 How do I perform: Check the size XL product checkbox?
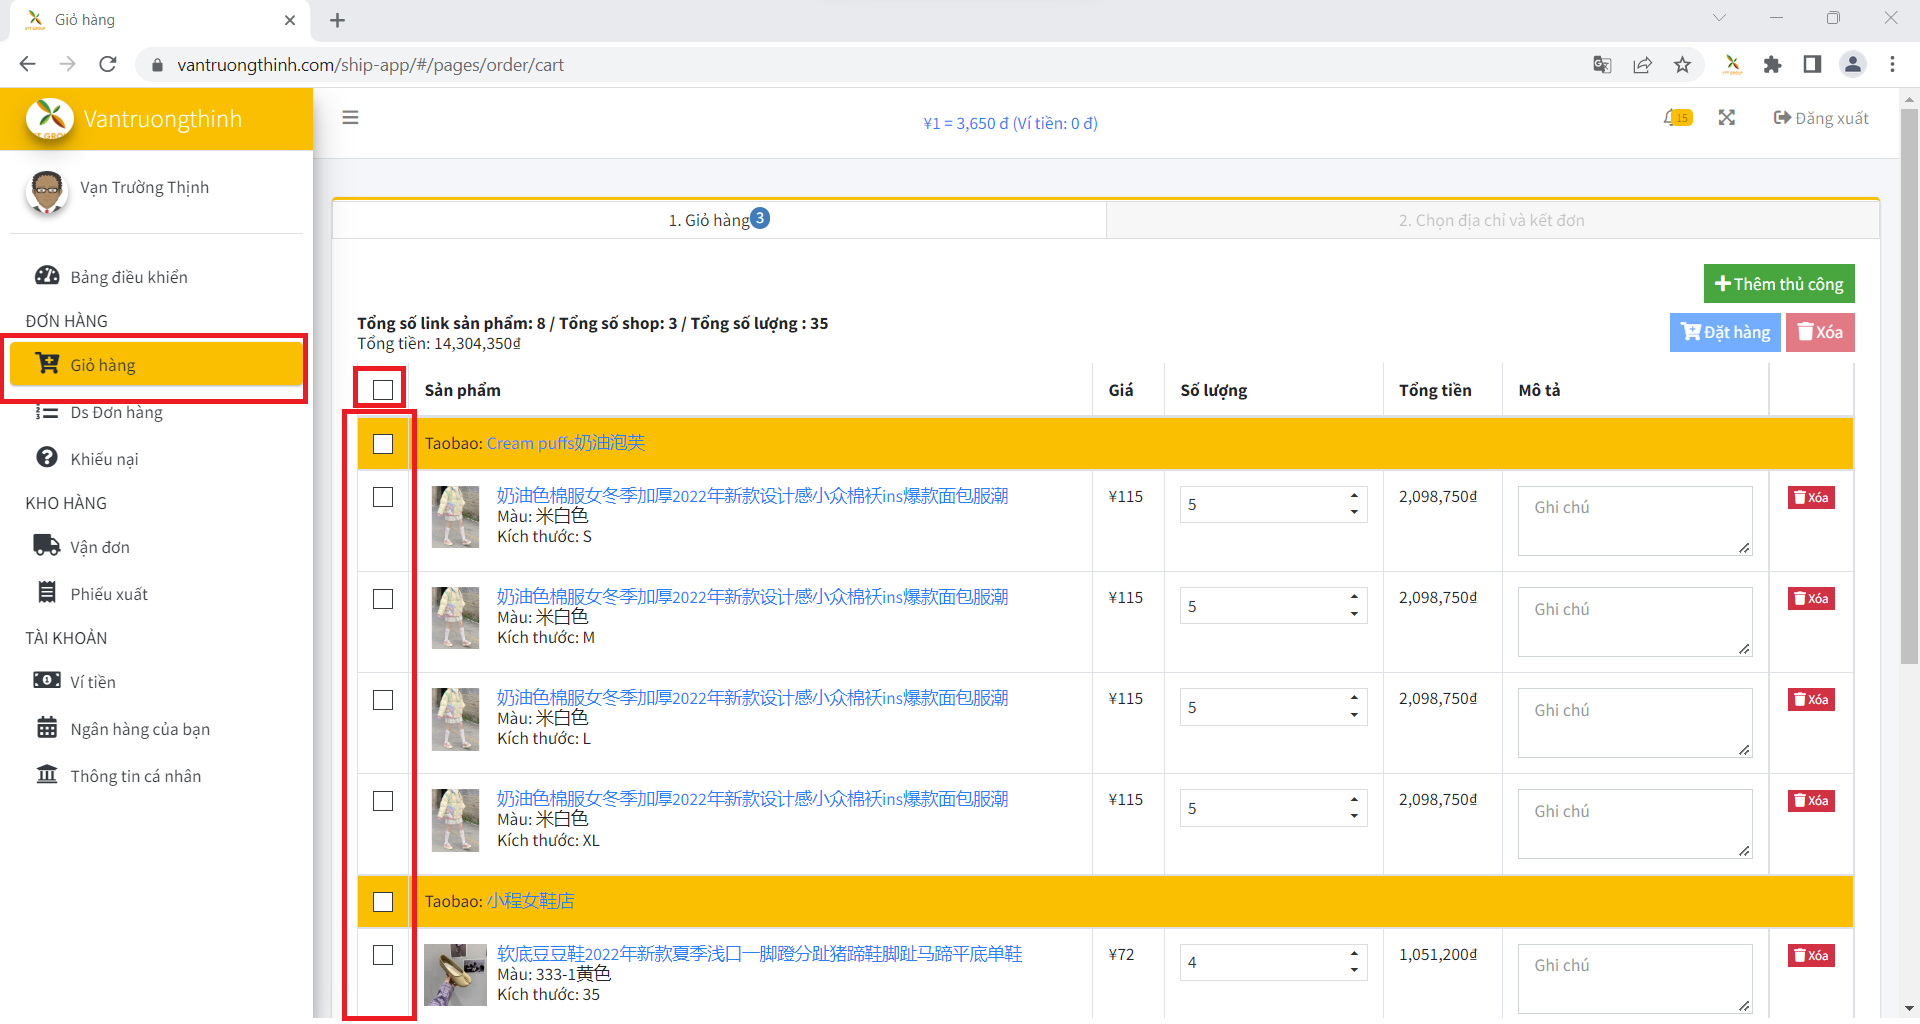coord(383,801)
